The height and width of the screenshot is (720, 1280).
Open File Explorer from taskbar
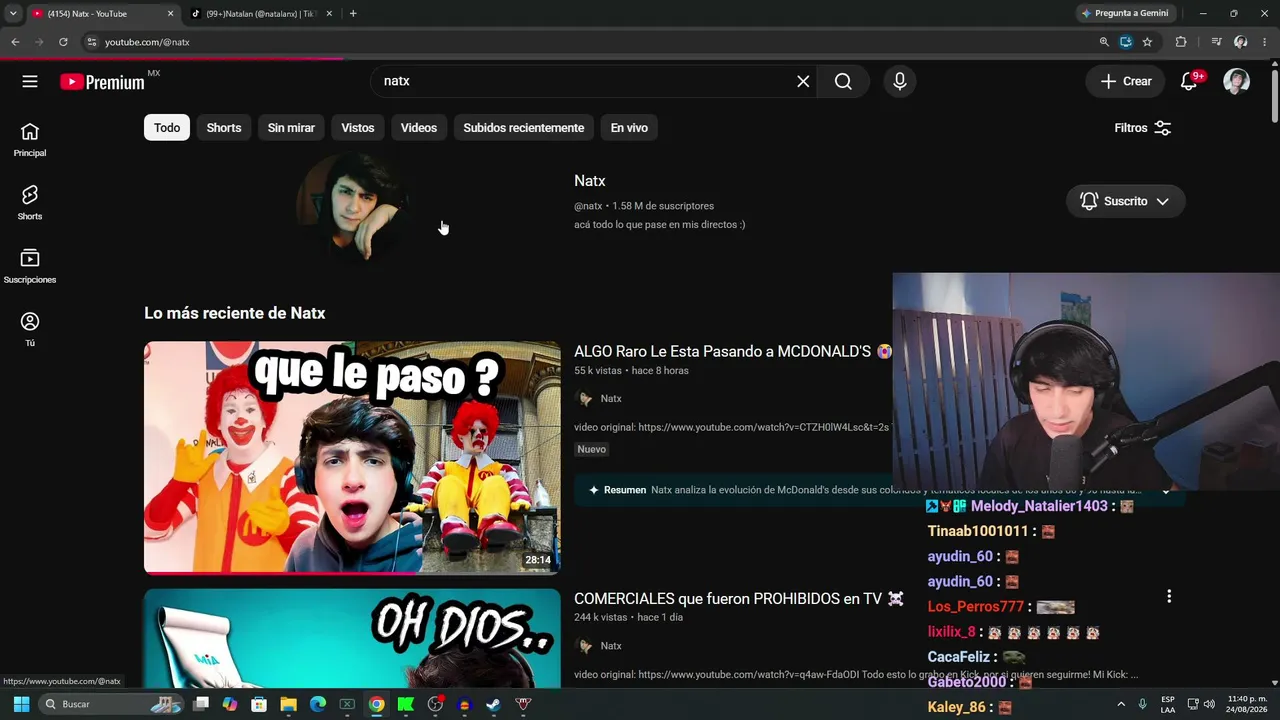point(289,704)
